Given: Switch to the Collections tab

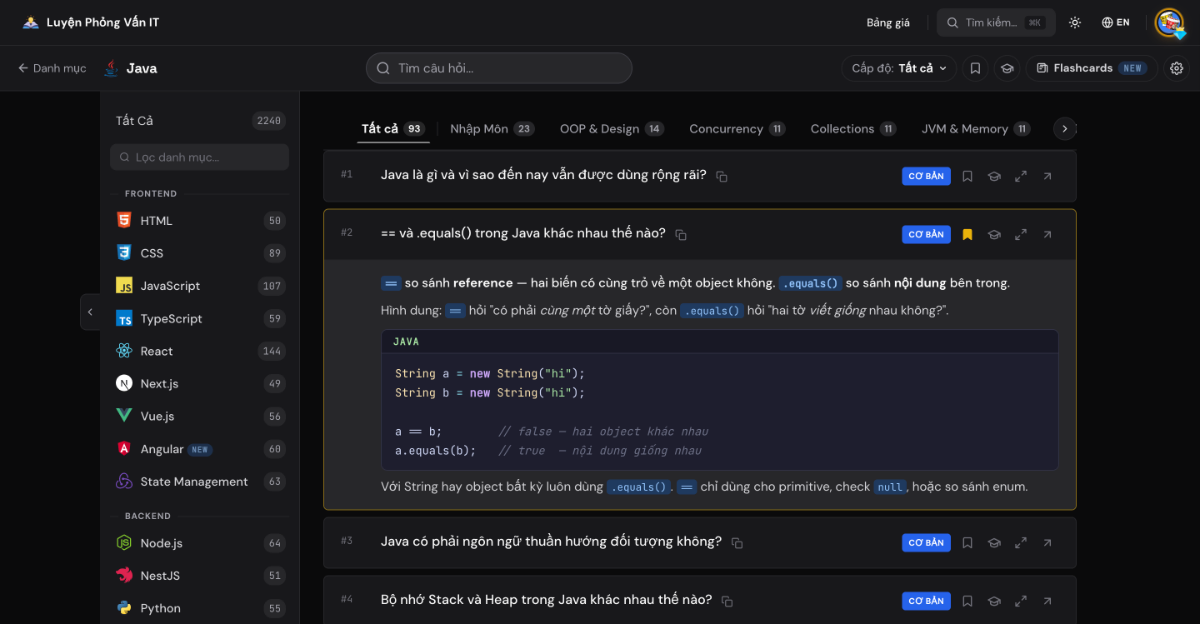Looking at the screenshot, I should click(x=853, y=129).
